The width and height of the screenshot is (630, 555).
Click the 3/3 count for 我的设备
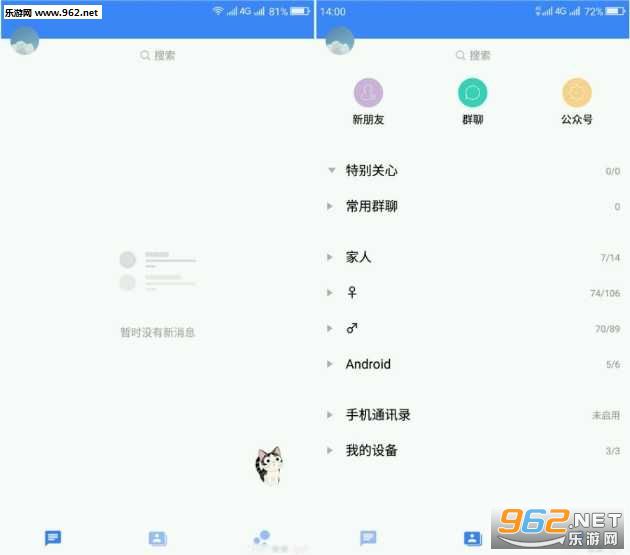pyautogui.click(x=613, y=451)
